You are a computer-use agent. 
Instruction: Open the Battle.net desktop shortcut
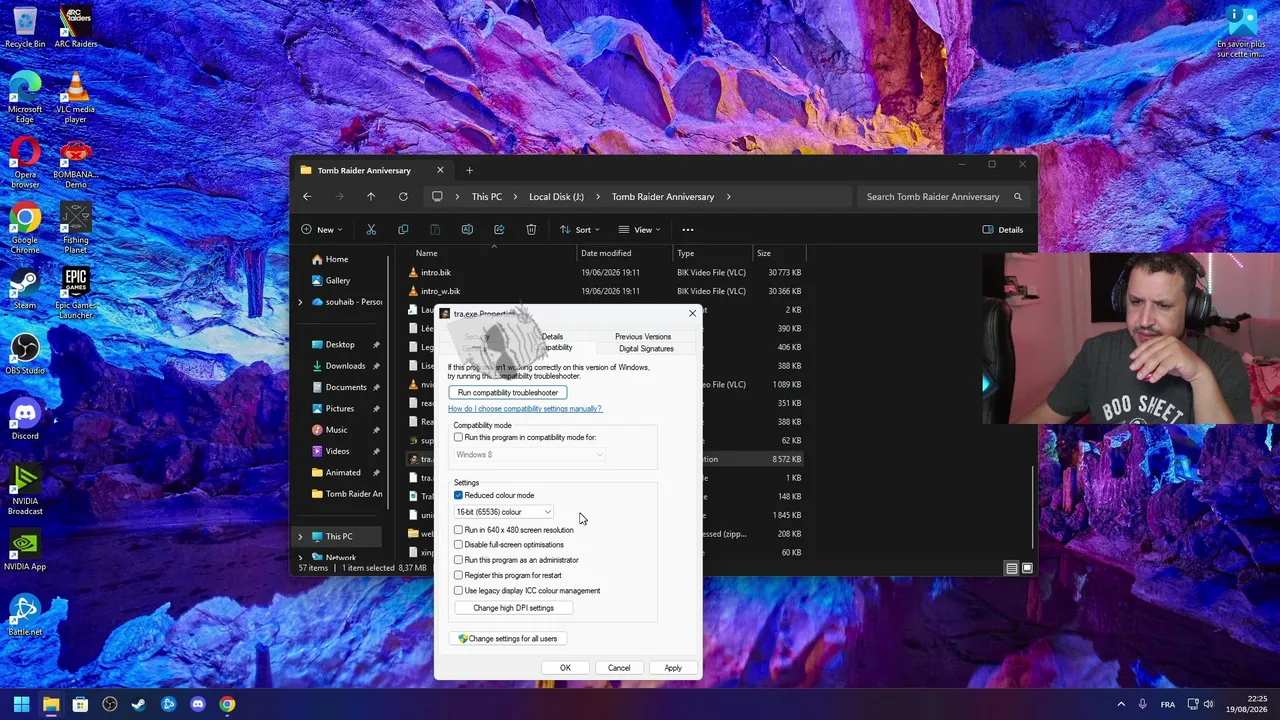(25, 614)
